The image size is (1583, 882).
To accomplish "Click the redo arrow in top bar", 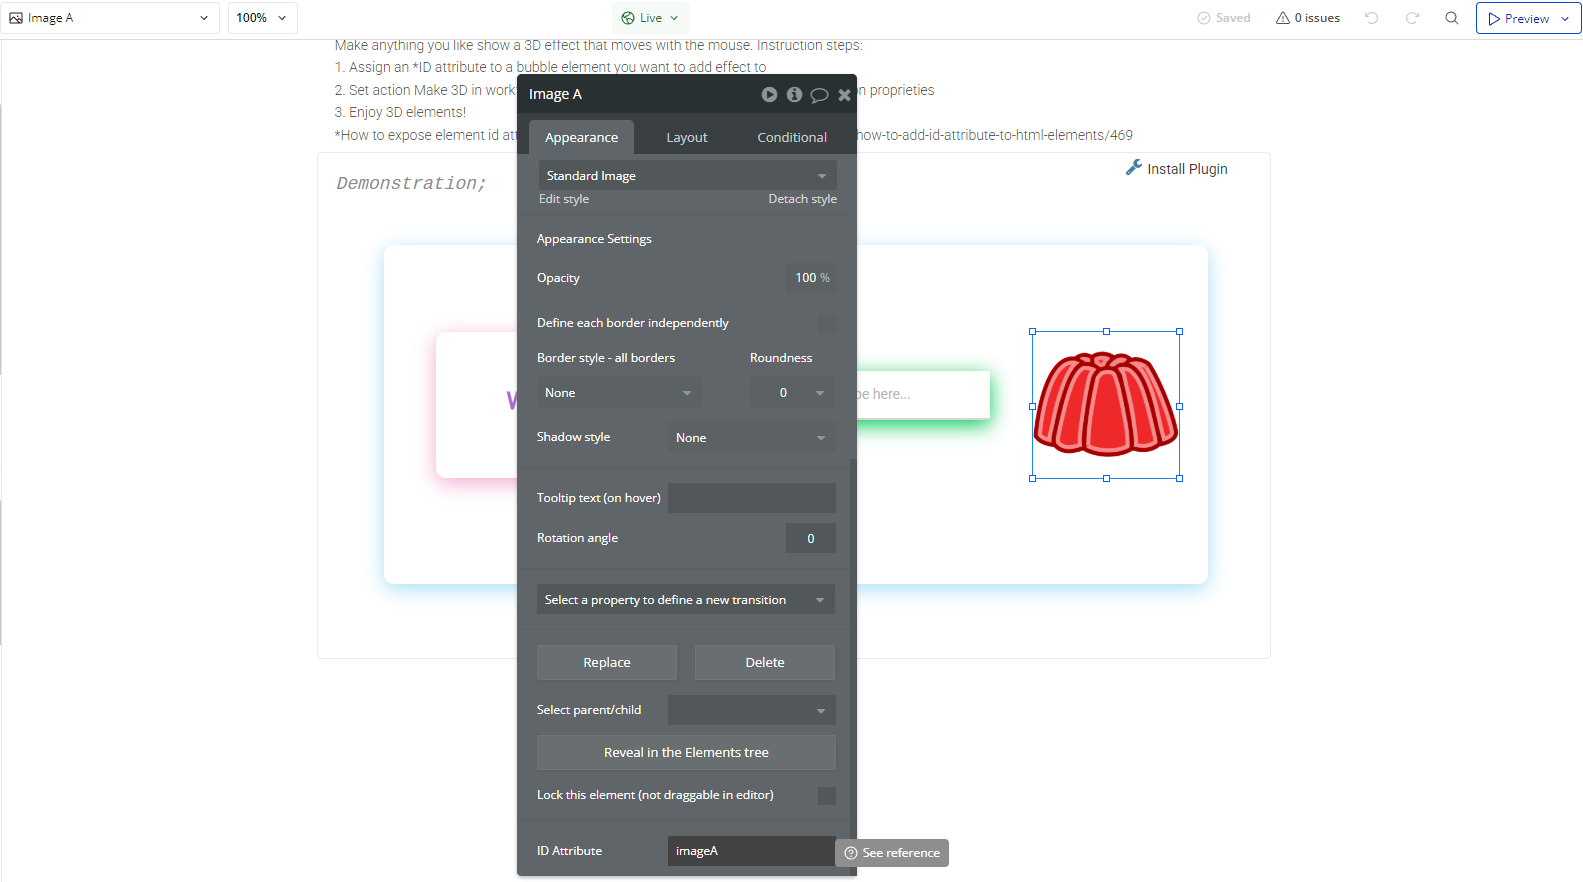I will 1412,18.
